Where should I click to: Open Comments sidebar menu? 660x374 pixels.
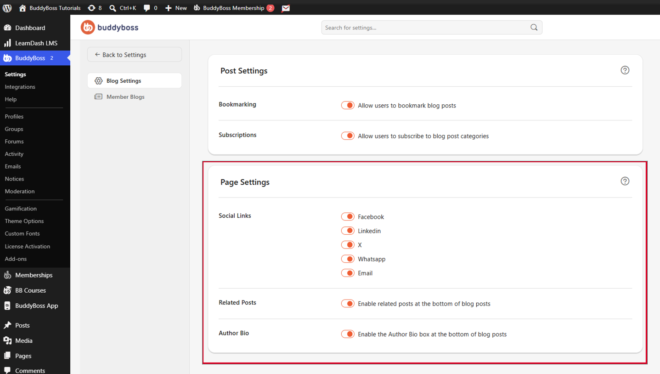tap(35, 370)
